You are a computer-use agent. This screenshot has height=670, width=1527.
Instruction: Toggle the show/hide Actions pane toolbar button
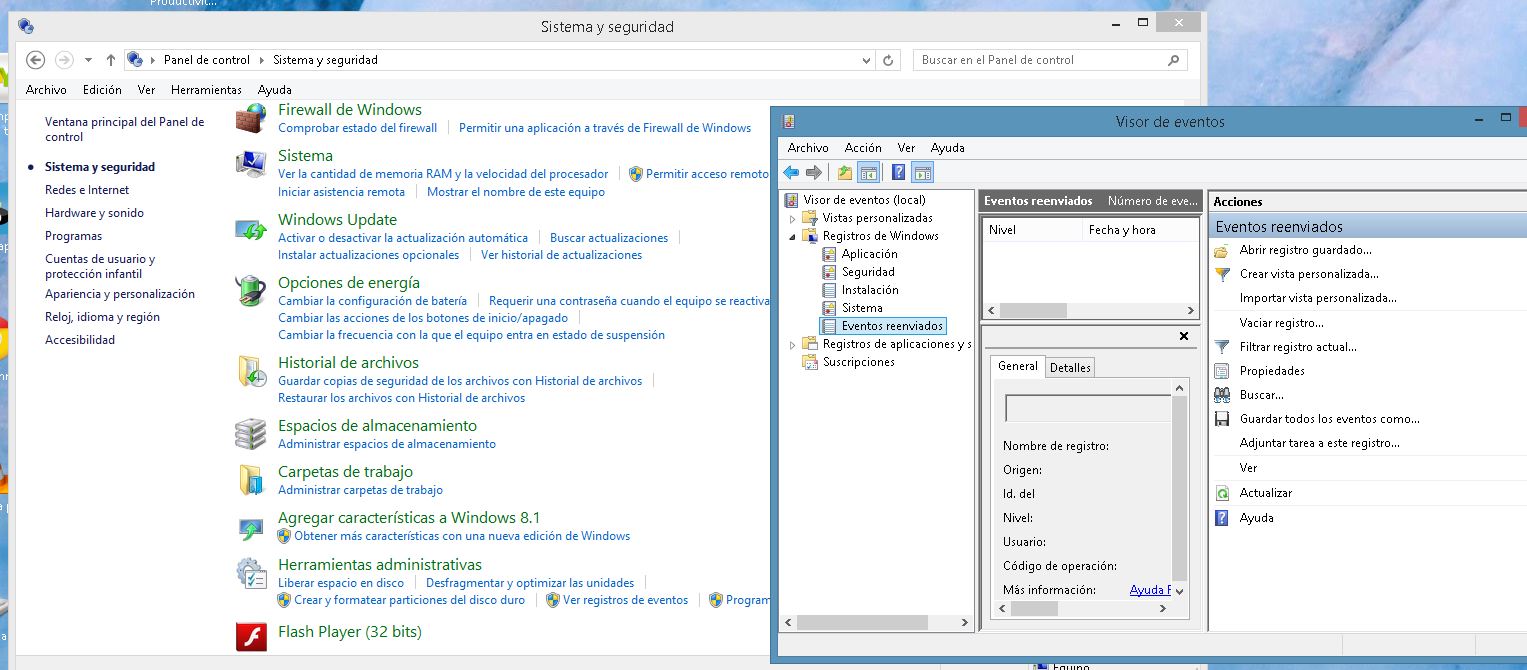pos(922,173)
